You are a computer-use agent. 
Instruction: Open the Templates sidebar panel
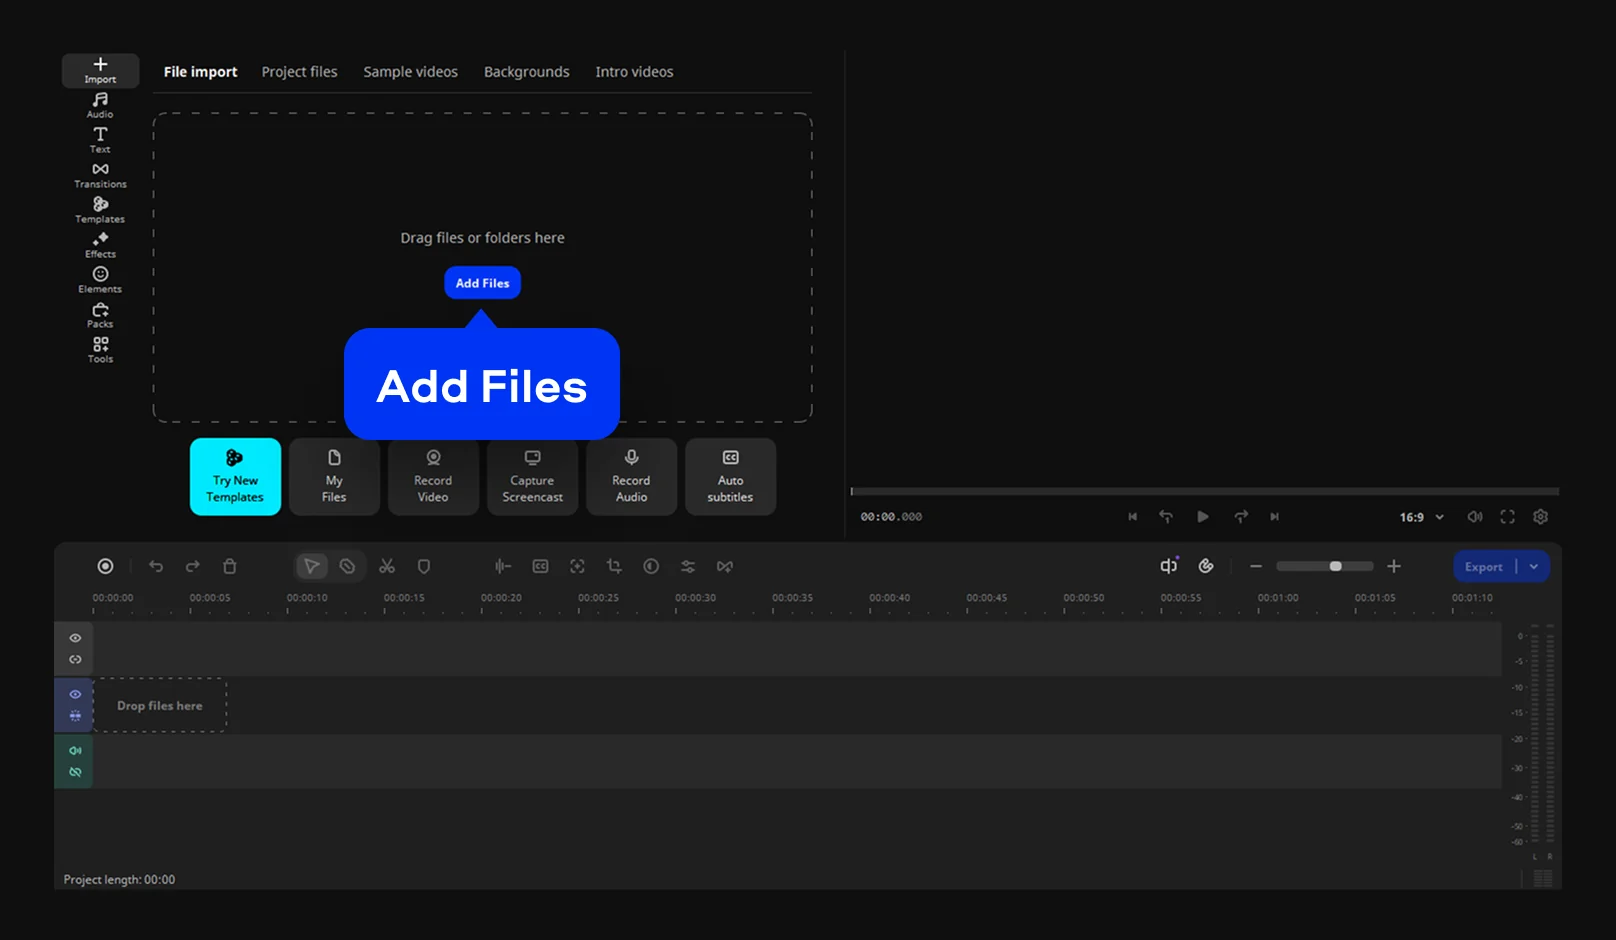100,210
